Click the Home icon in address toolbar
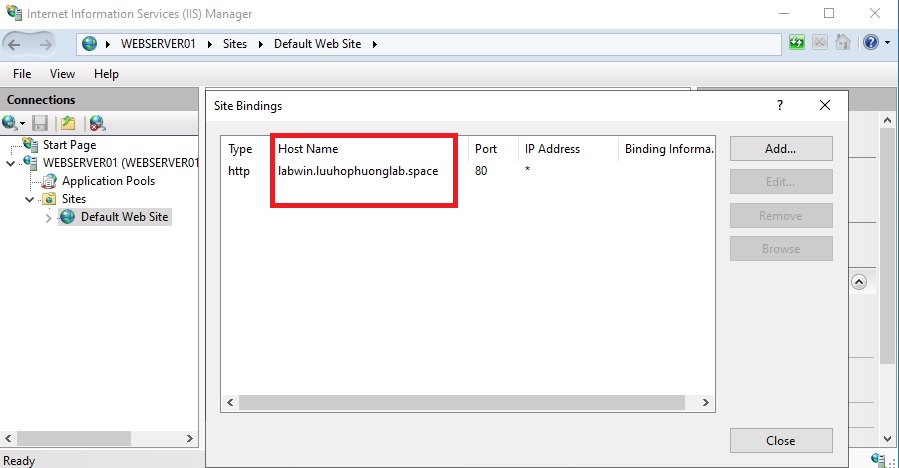 [843, 43]
